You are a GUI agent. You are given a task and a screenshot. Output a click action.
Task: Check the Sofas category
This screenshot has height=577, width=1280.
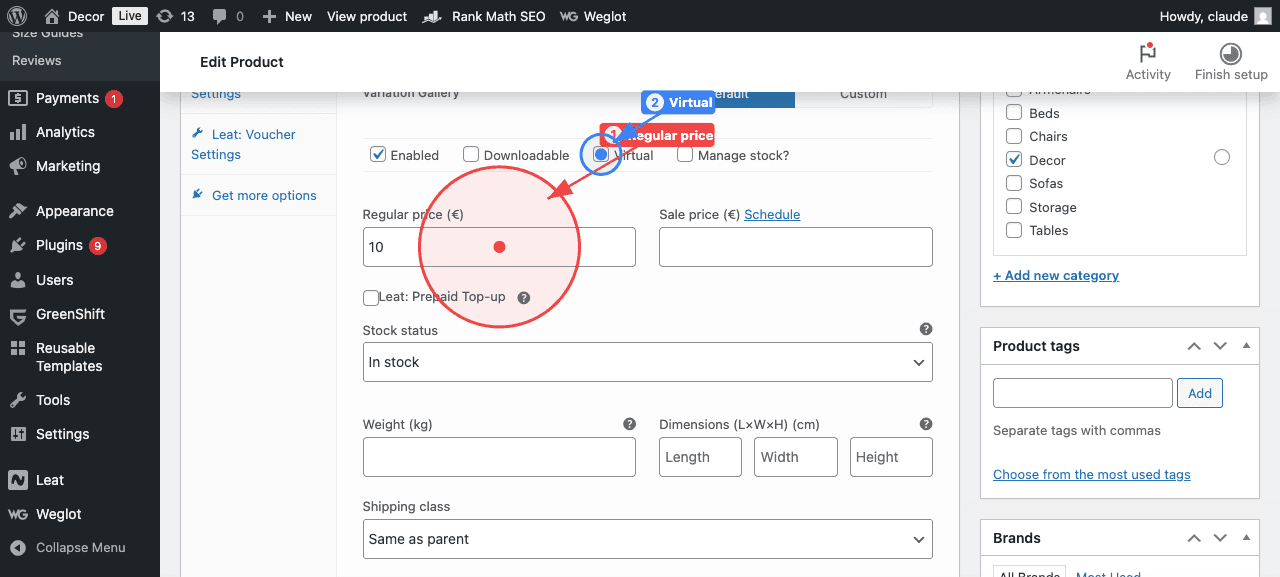point(1014,183)
